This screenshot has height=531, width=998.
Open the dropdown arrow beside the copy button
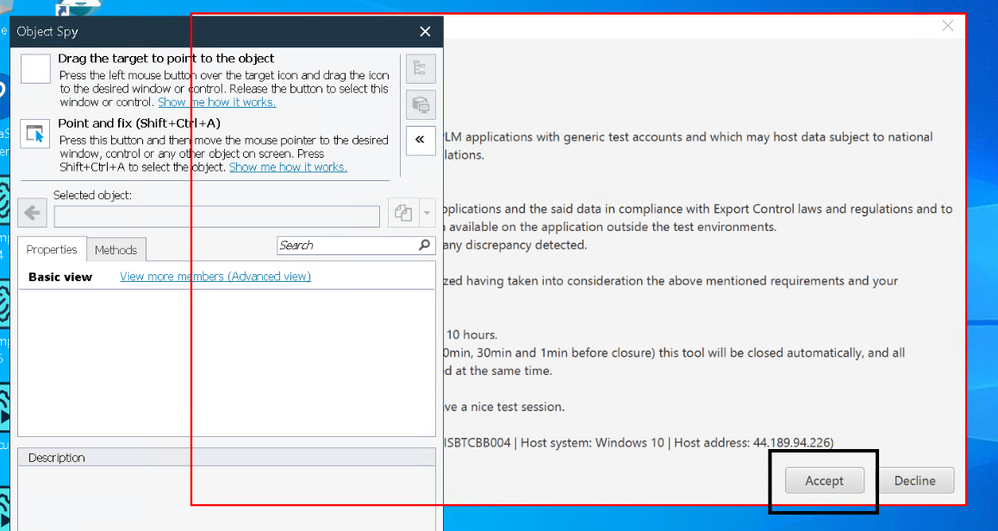tap(427, 213)
